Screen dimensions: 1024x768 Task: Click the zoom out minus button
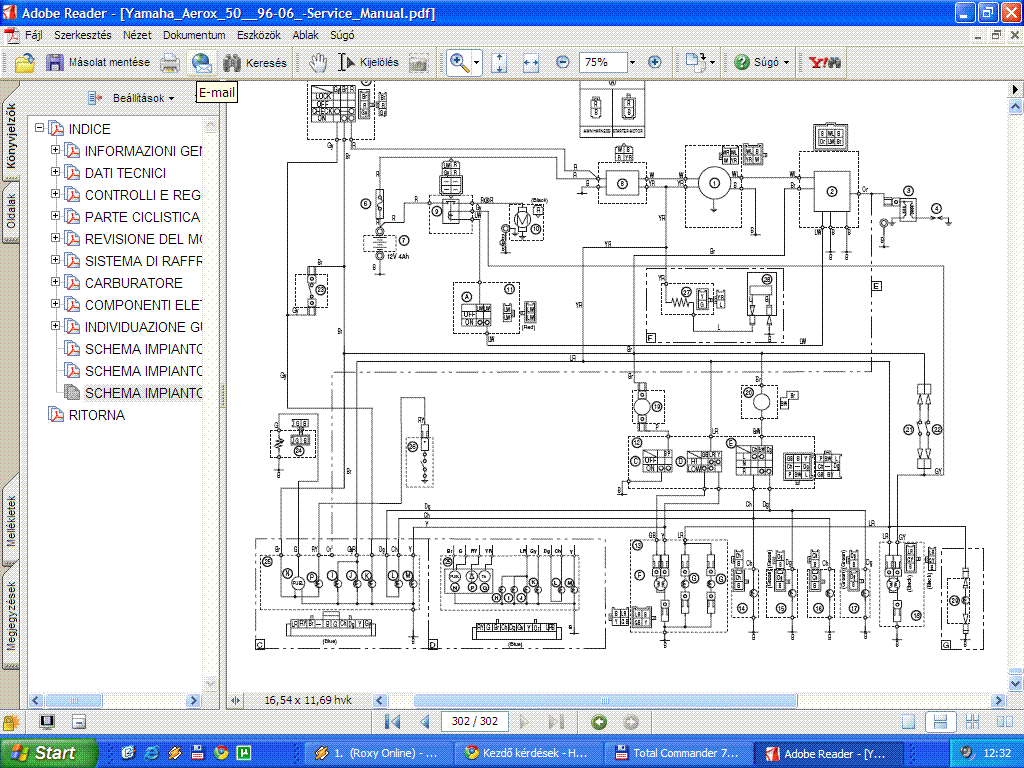click(562, 62)
